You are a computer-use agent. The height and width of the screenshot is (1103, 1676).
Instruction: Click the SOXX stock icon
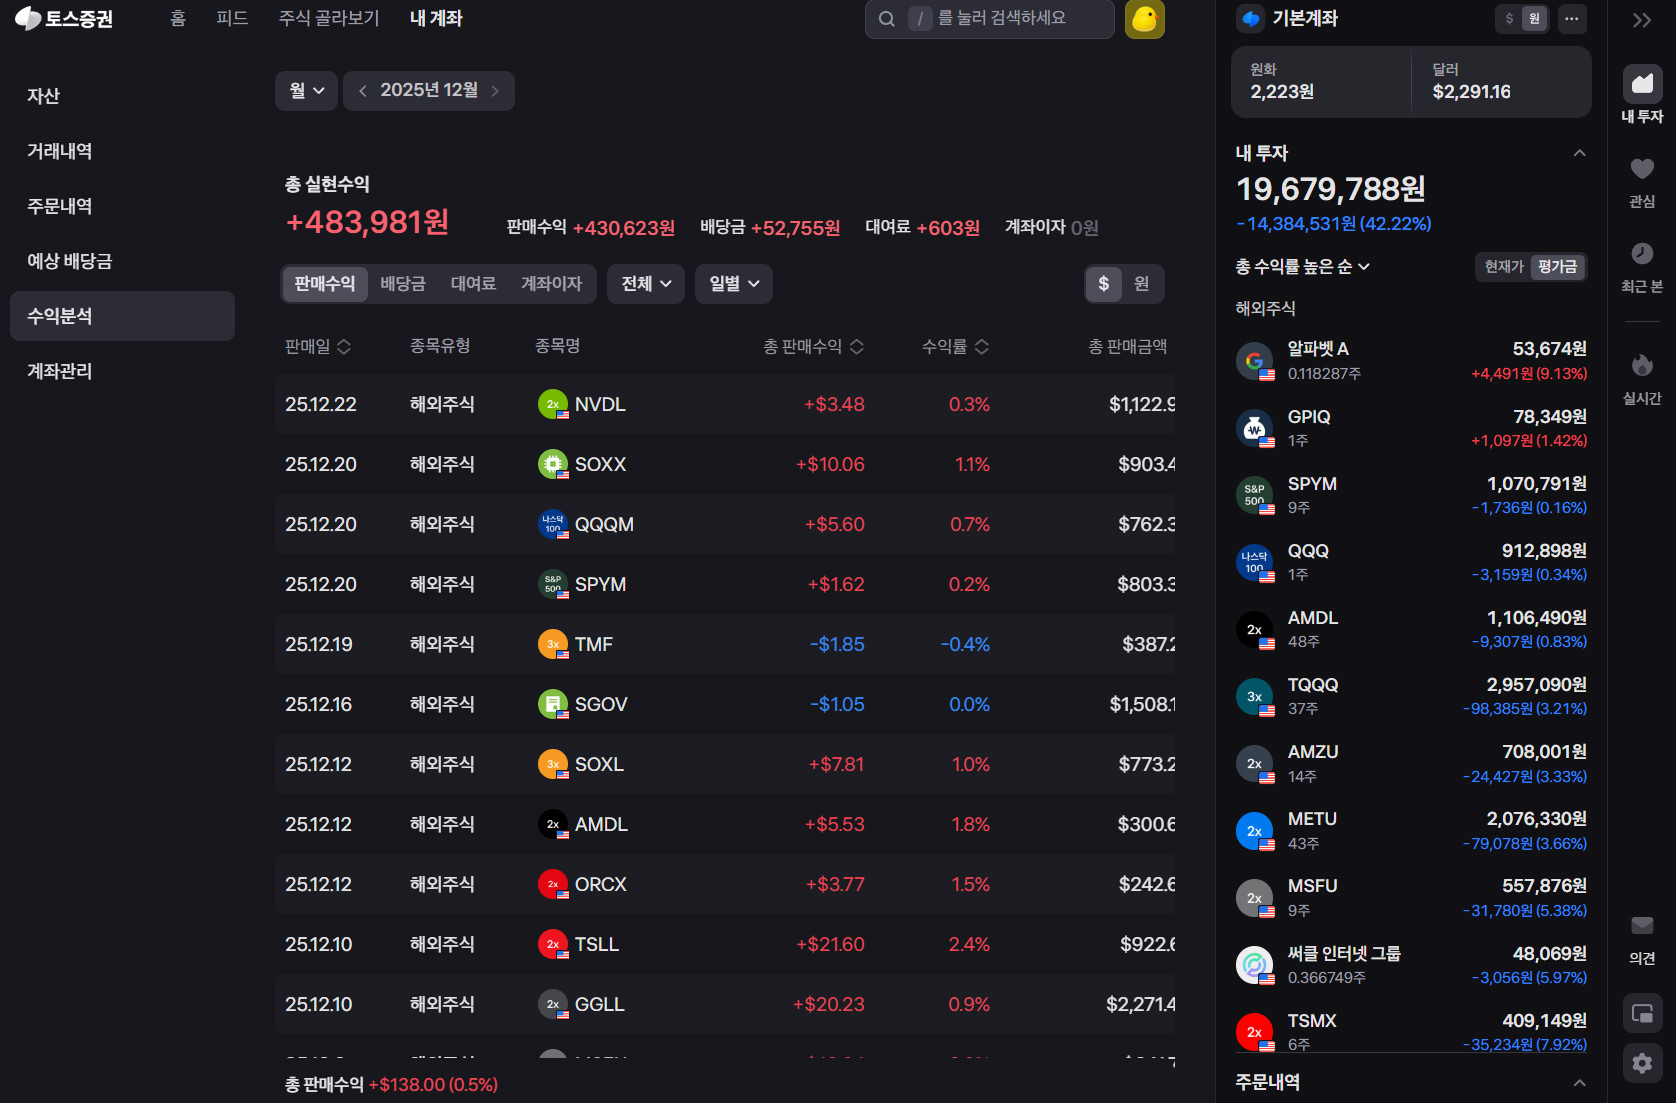pyautogui.click(x=553, y=464)
